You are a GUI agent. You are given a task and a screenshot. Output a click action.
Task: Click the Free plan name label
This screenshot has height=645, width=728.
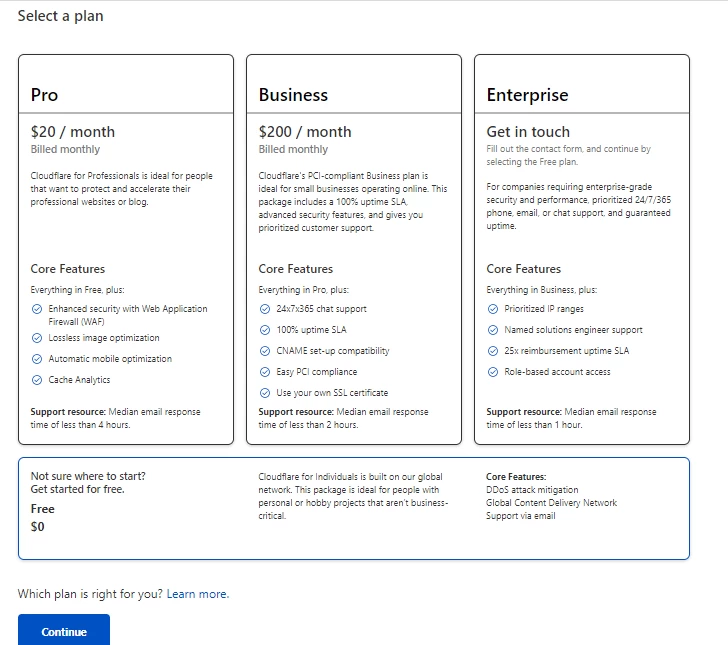[x=43, y=509]
